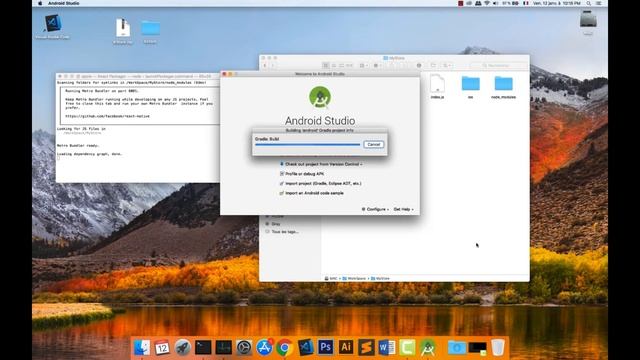Image resolution: width=640 pixels, height=360 pixels.
Task: Switch Finder to icon view
Action: (326, 65)
